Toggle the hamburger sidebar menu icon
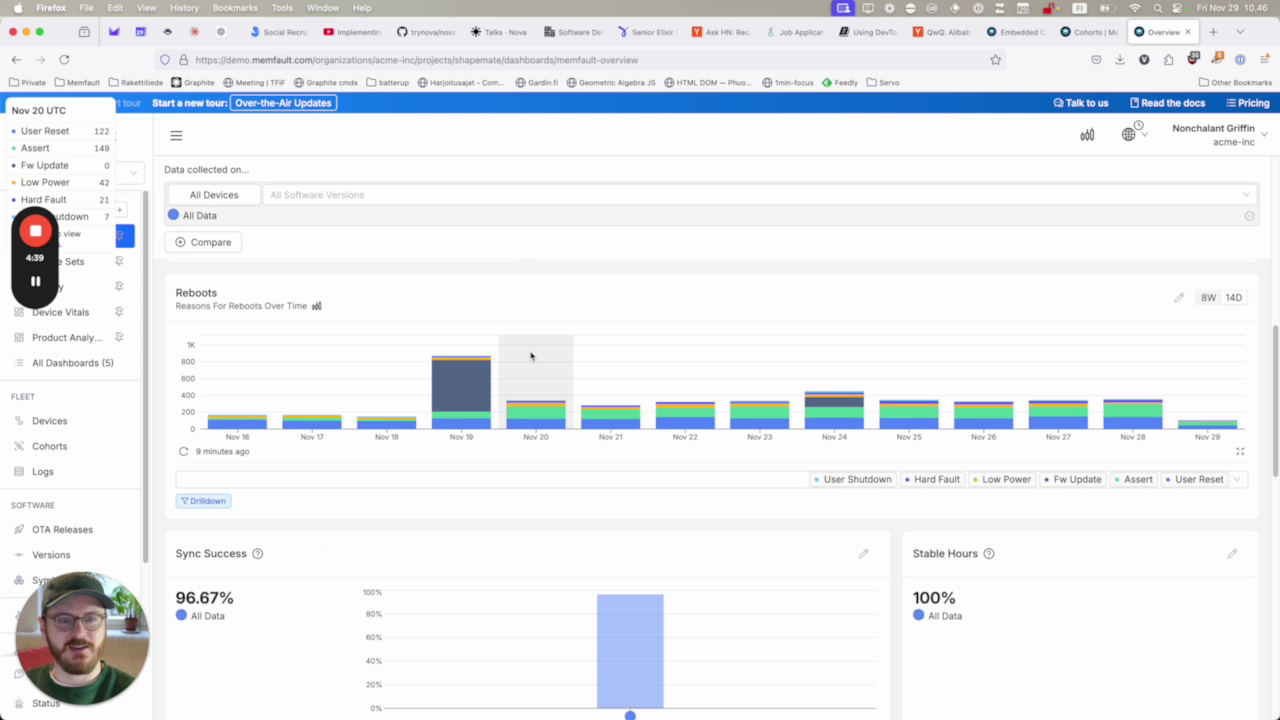This screenshot has width=1280, height=720. tap(176, 136)
